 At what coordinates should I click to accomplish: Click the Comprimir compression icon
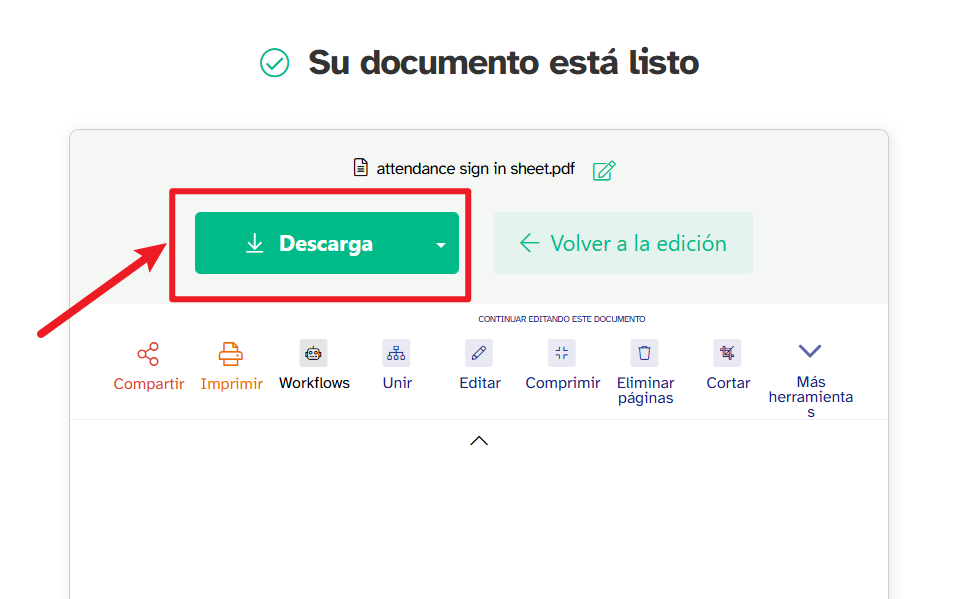click(x=561, y=352)
